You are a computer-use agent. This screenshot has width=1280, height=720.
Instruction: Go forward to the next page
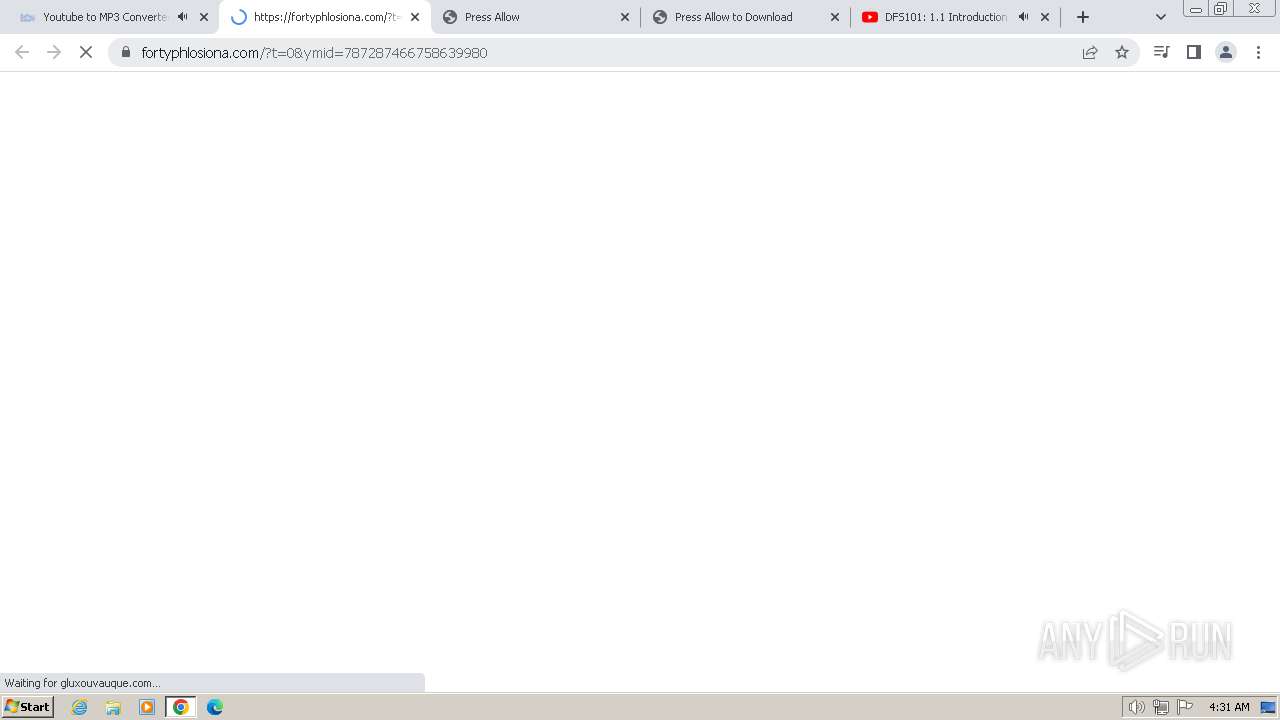coord(54,52)
